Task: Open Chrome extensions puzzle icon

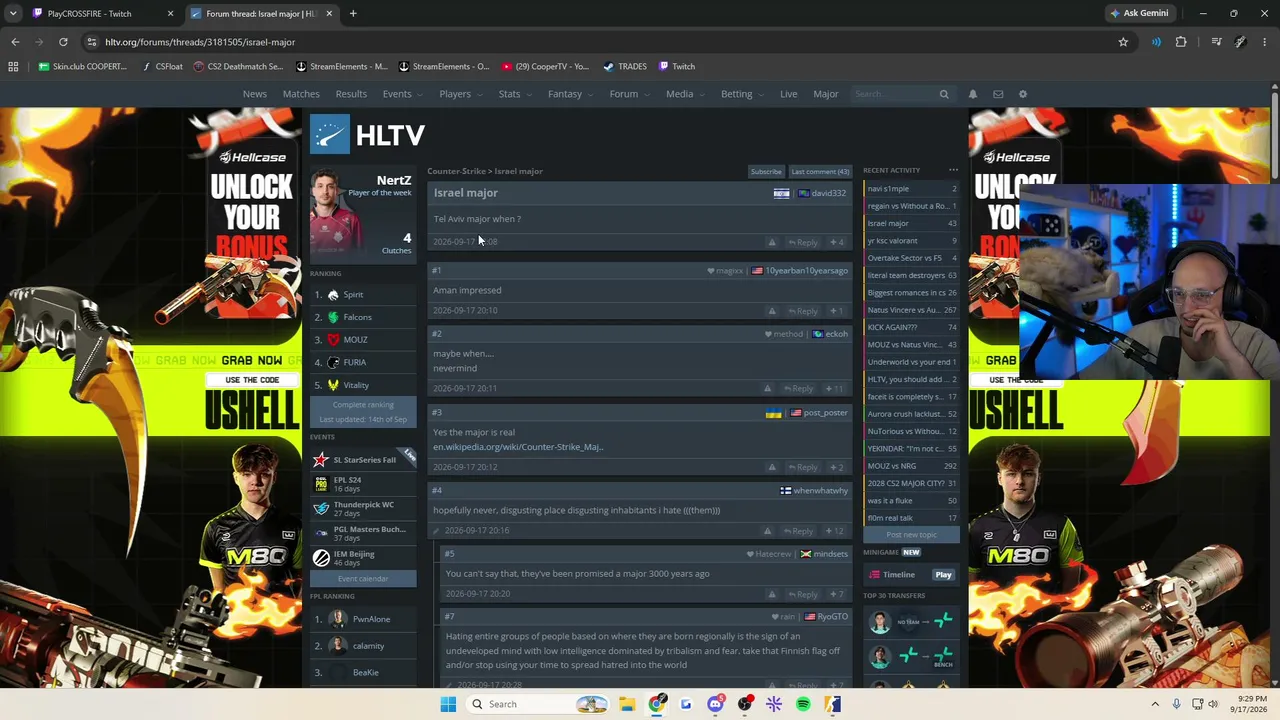Action: click(x=1181, y=42)
